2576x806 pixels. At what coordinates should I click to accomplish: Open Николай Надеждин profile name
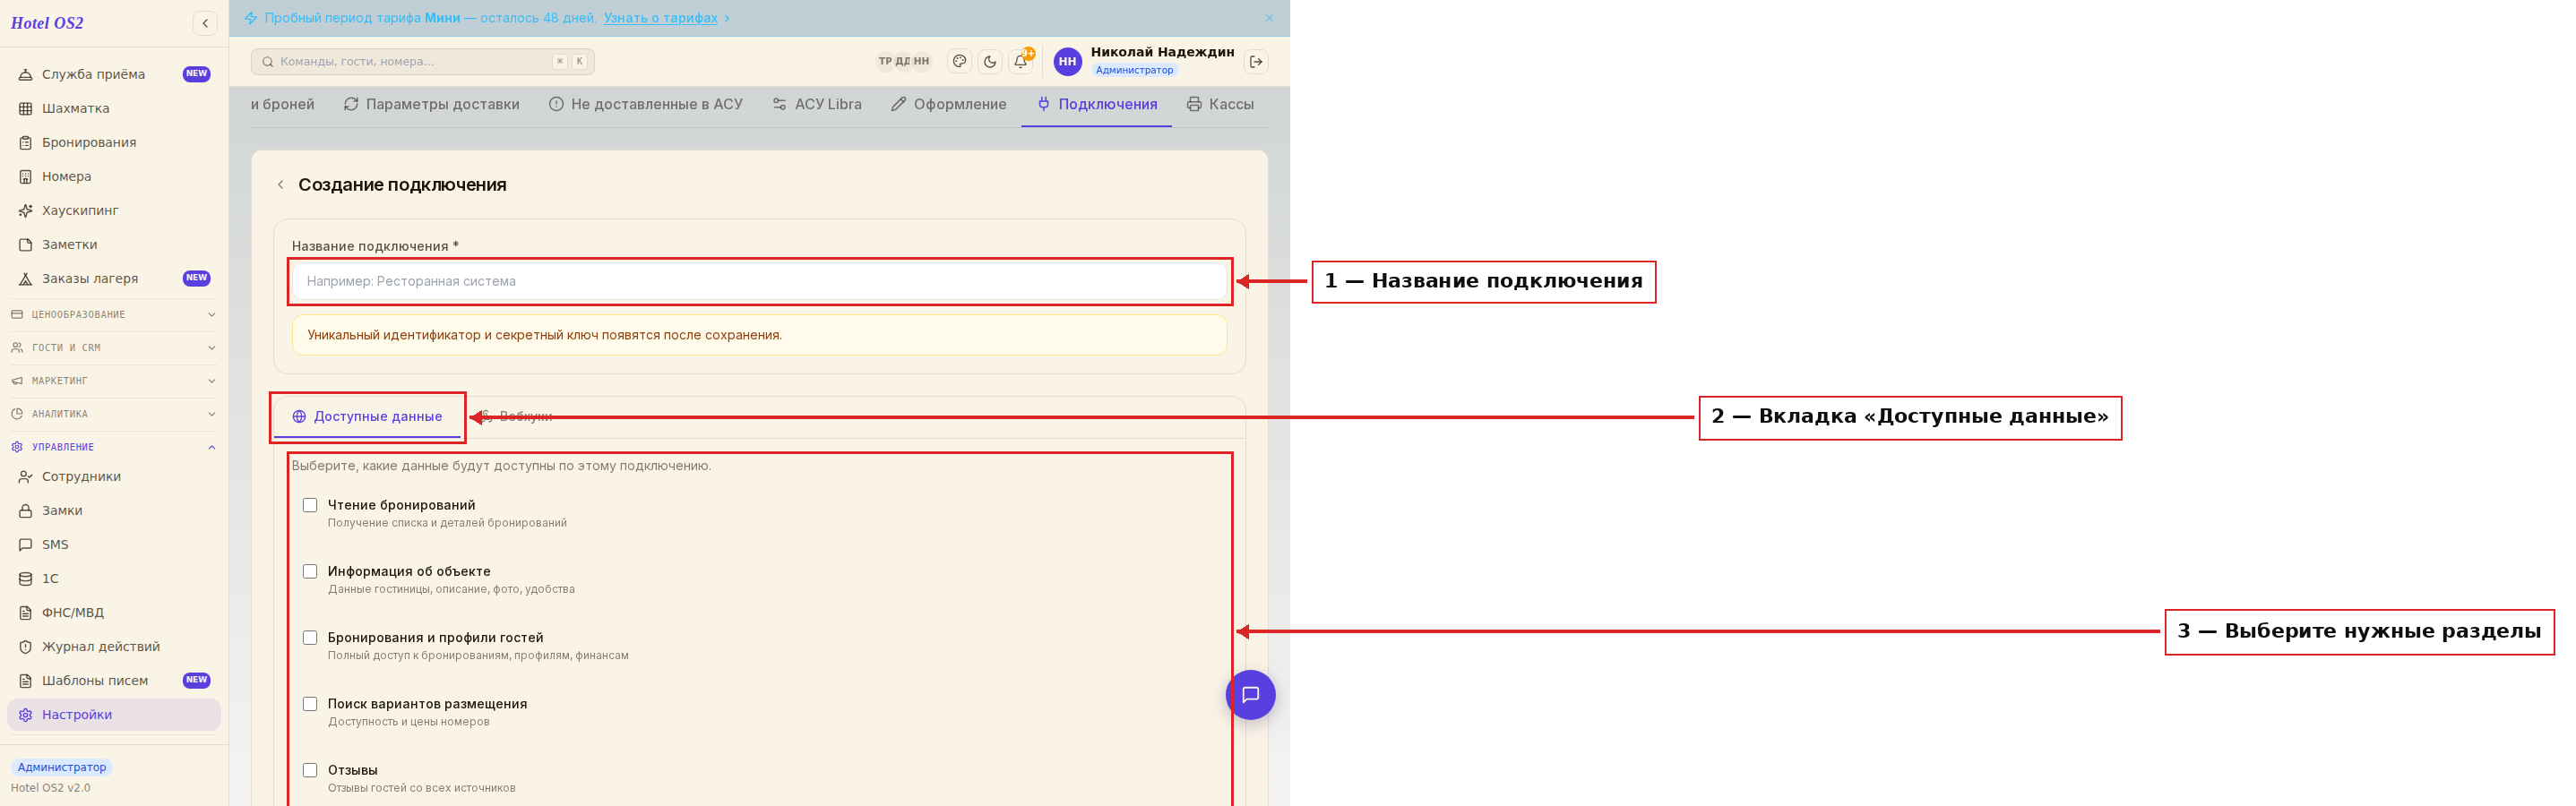(1162, 52)
